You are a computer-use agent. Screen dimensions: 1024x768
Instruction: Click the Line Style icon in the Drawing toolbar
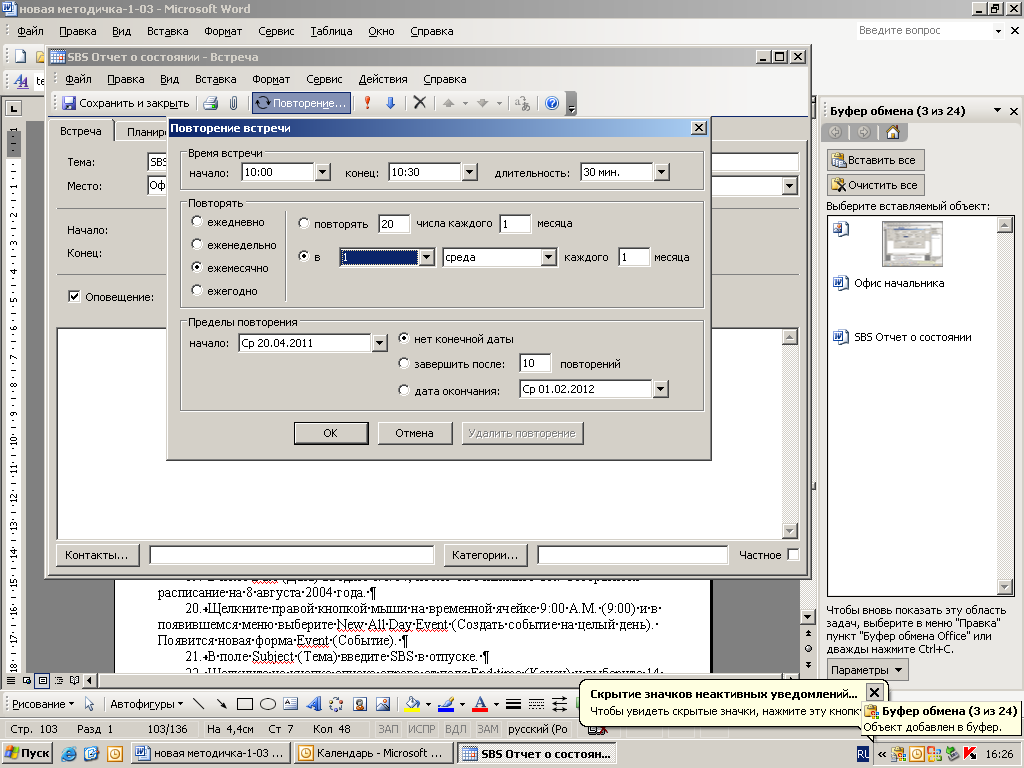pyautogui.click(x=513, y=704)
